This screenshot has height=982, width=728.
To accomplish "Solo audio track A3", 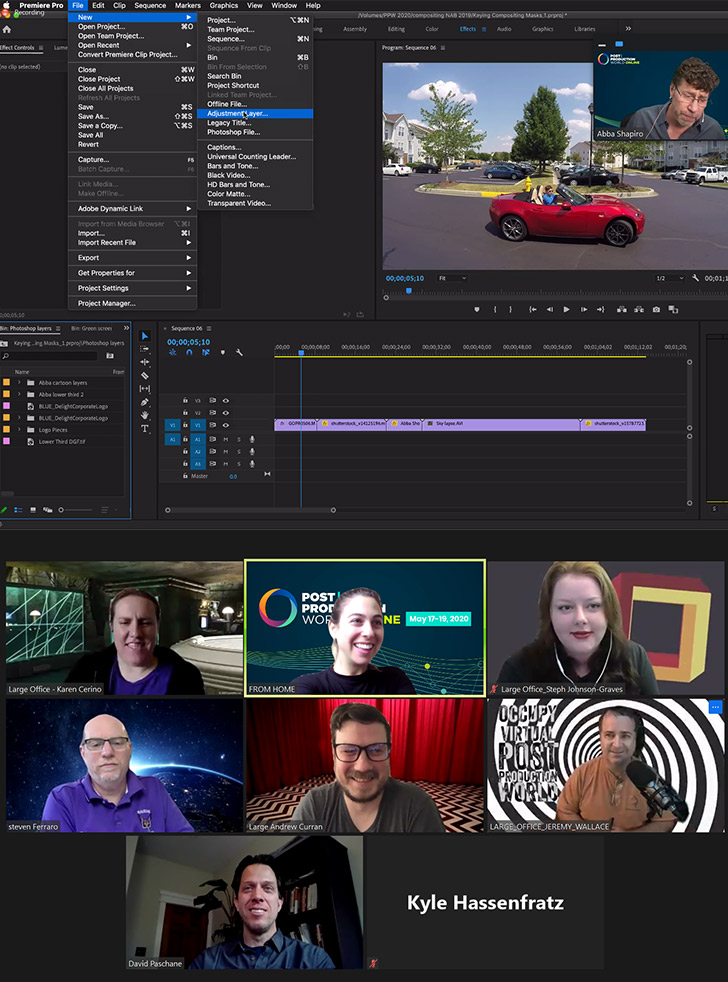I will (x=239, y=464).
